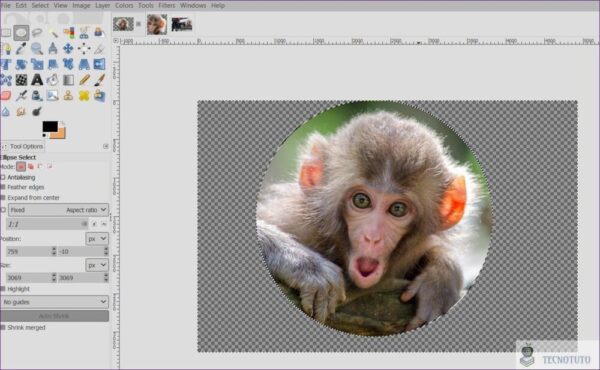Select the Clone stamp tool
The width and height of the screenshot is (600, 370).
(x=68, y=95)
